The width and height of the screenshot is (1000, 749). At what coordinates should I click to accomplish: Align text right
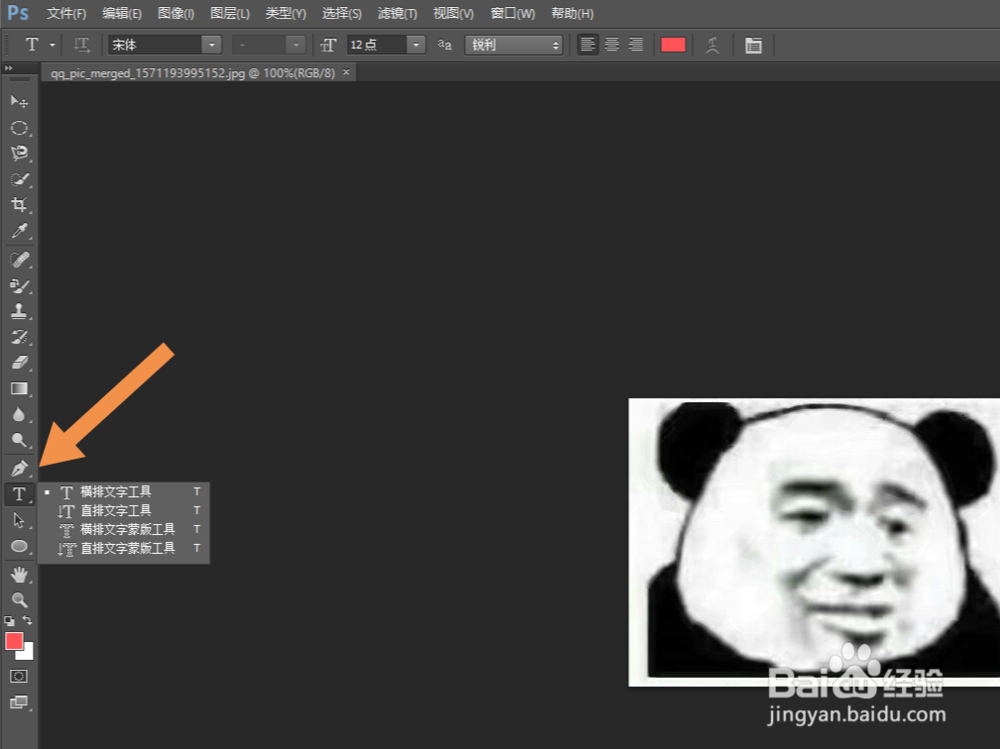(636, 45)
